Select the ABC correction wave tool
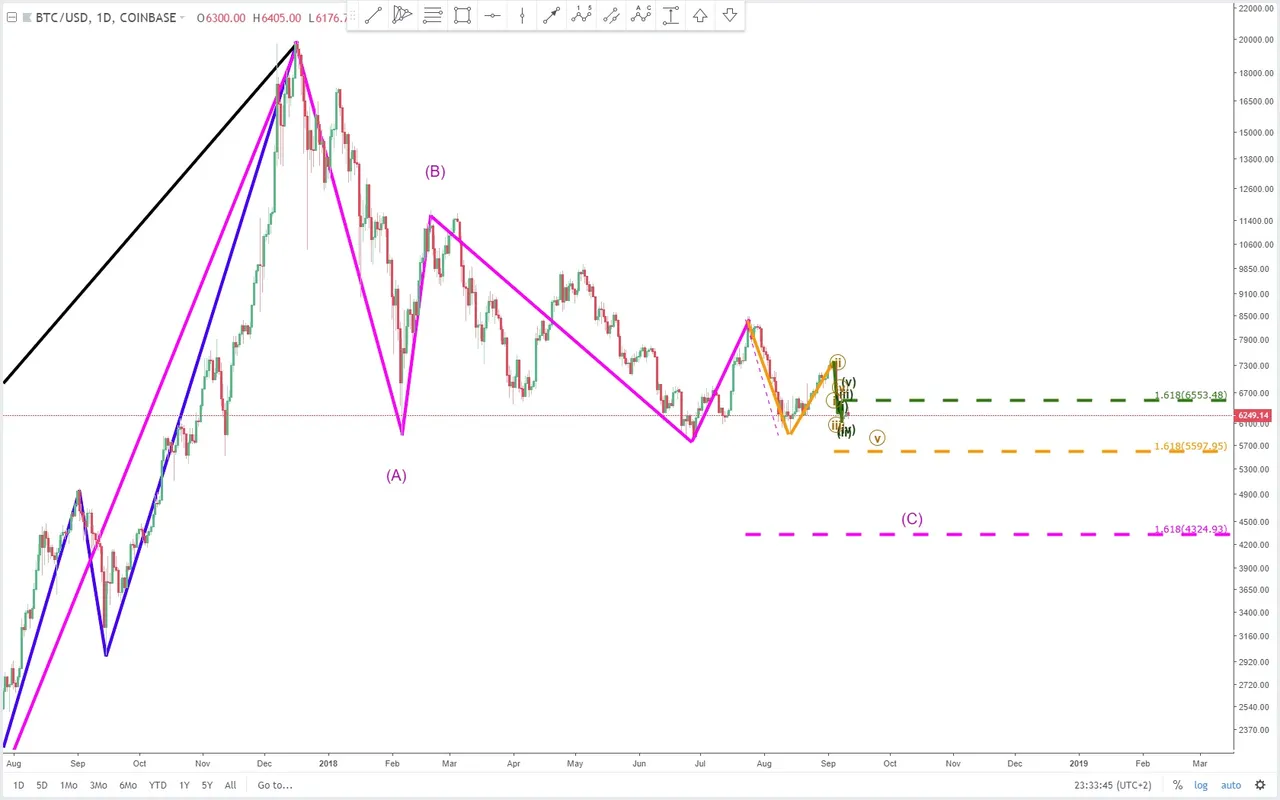 pos(641,15)
